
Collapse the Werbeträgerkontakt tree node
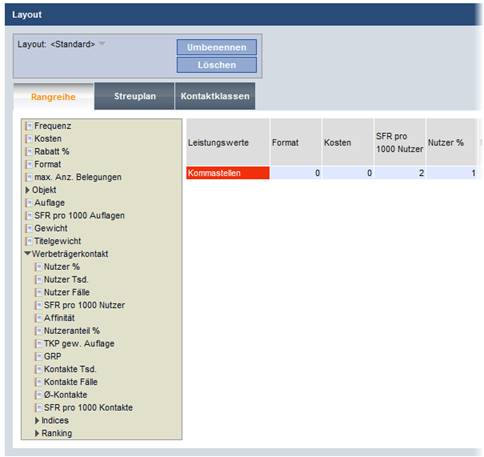28,254
